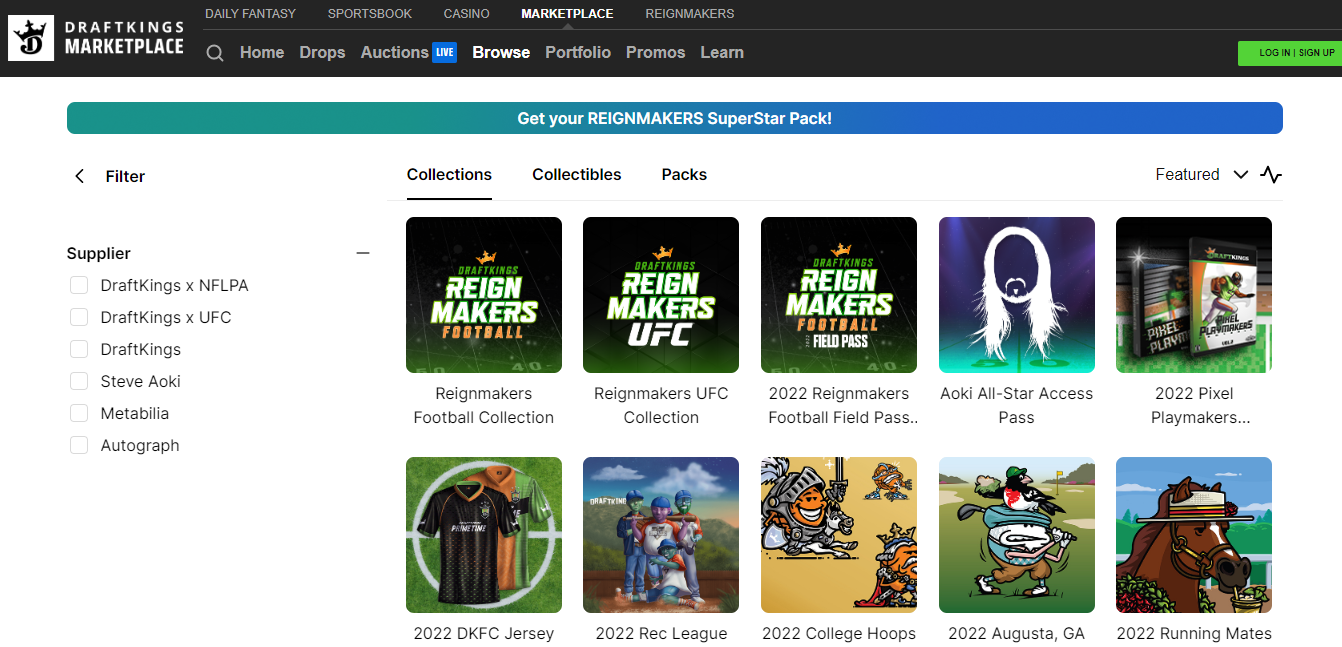The image size is (1342, 647).
Task: Open the Auctions page
Action: [x=394, y=53]
